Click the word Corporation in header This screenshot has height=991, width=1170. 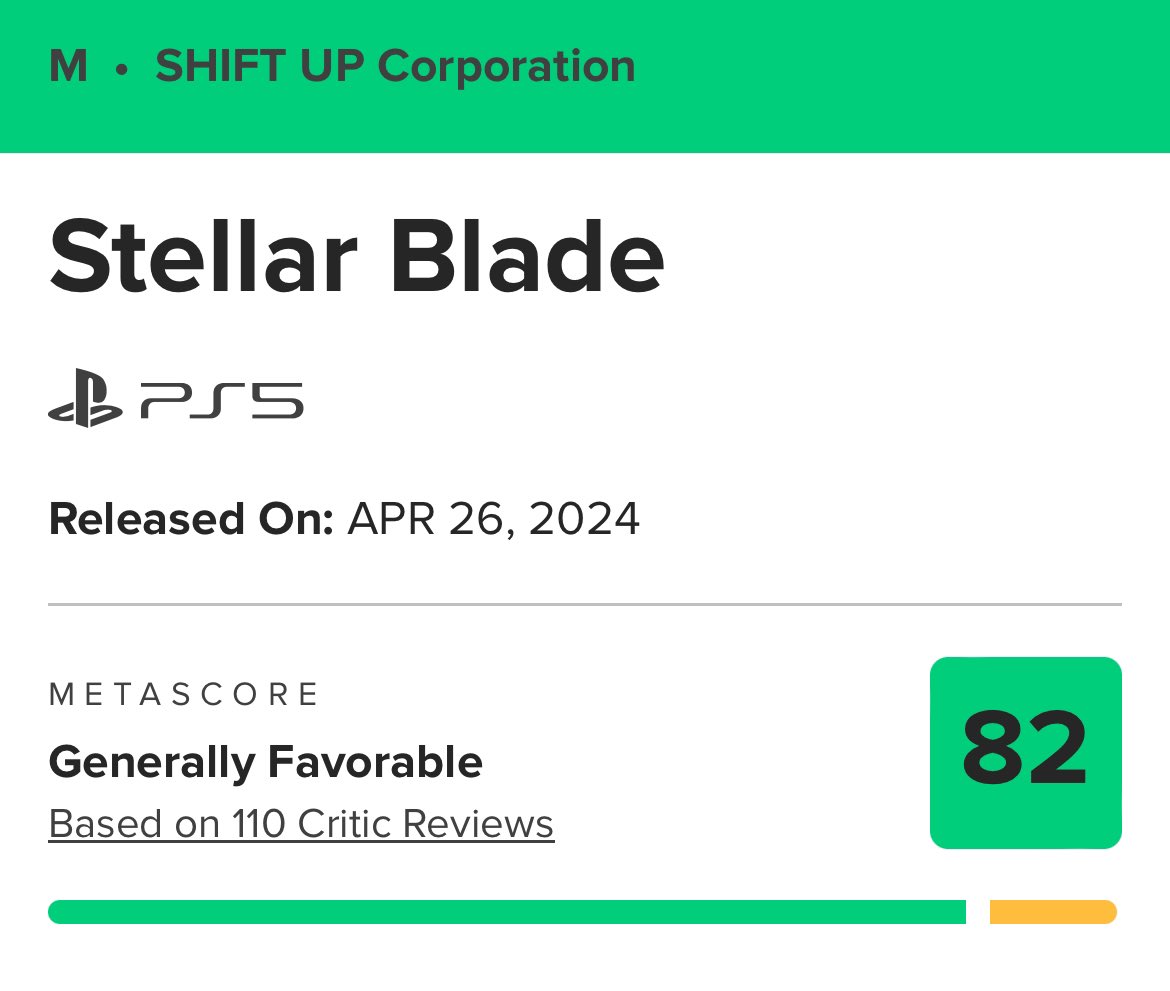tap(507, 67)
